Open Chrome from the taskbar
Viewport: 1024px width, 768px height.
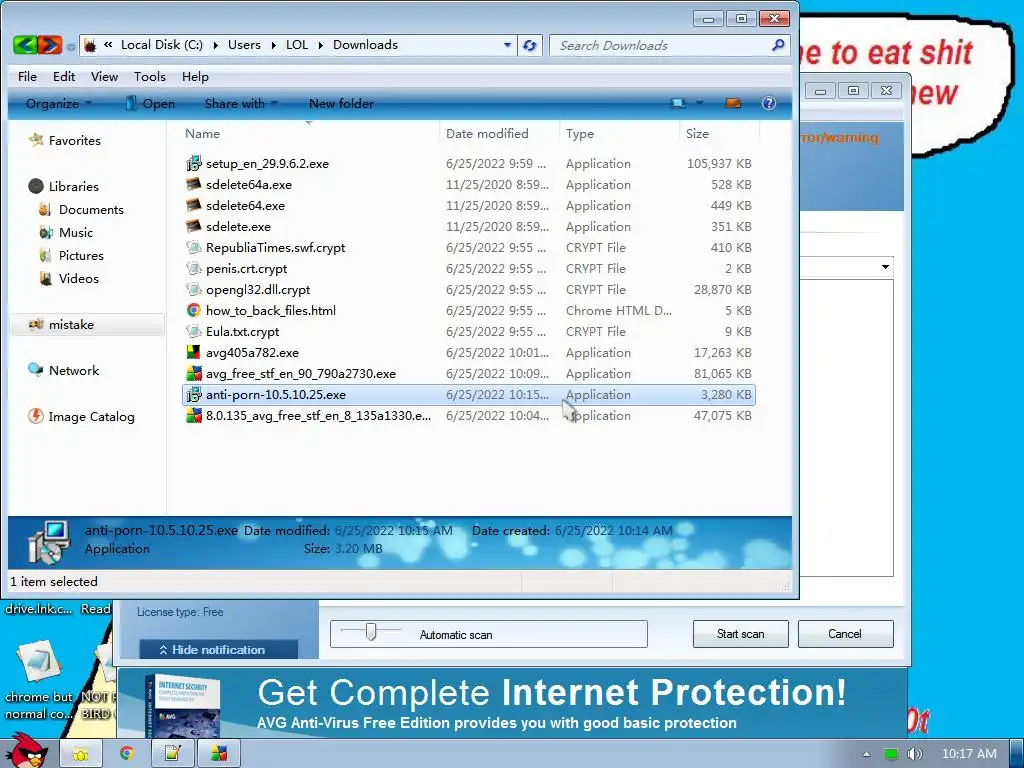127,753
